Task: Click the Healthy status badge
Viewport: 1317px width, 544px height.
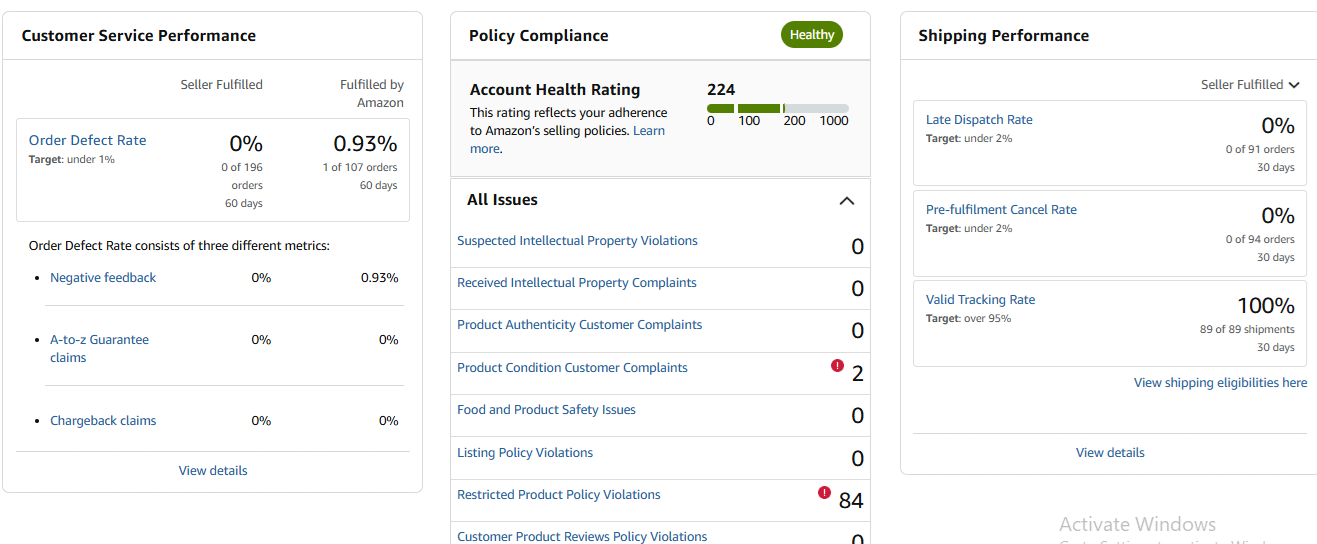Action: pos(811,35)
